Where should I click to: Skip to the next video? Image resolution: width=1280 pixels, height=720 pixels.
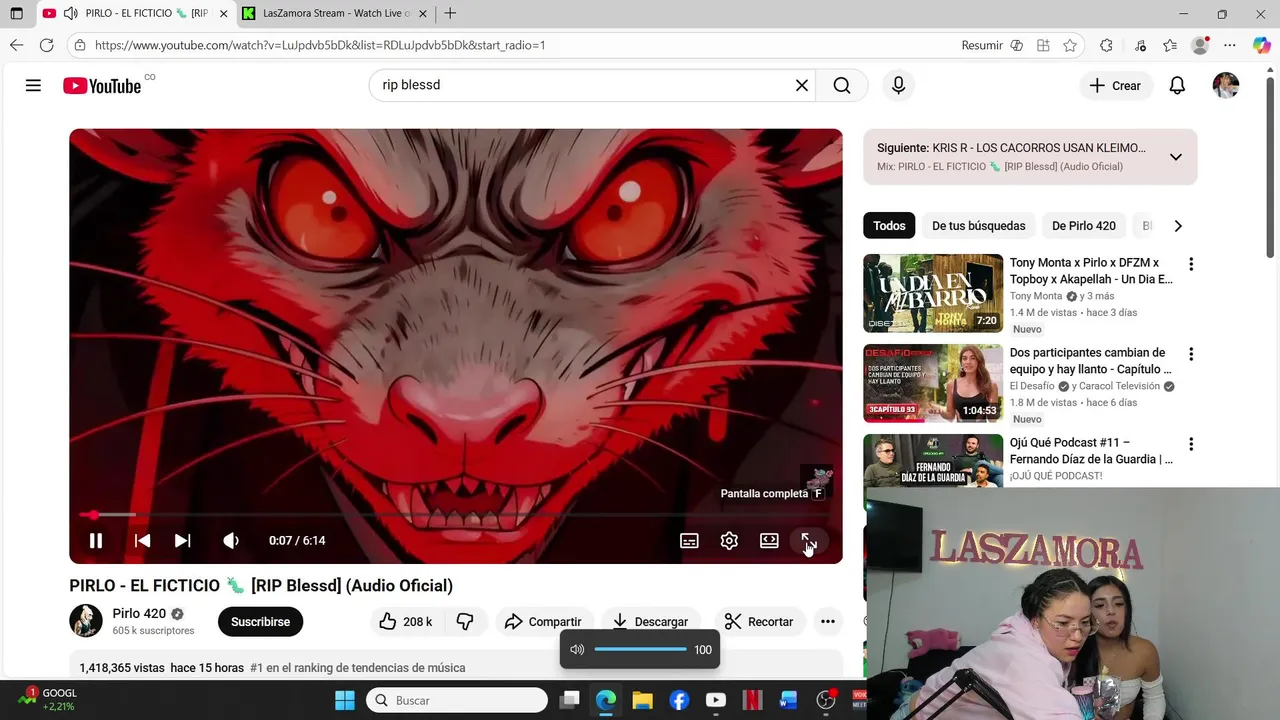[182, 540]
